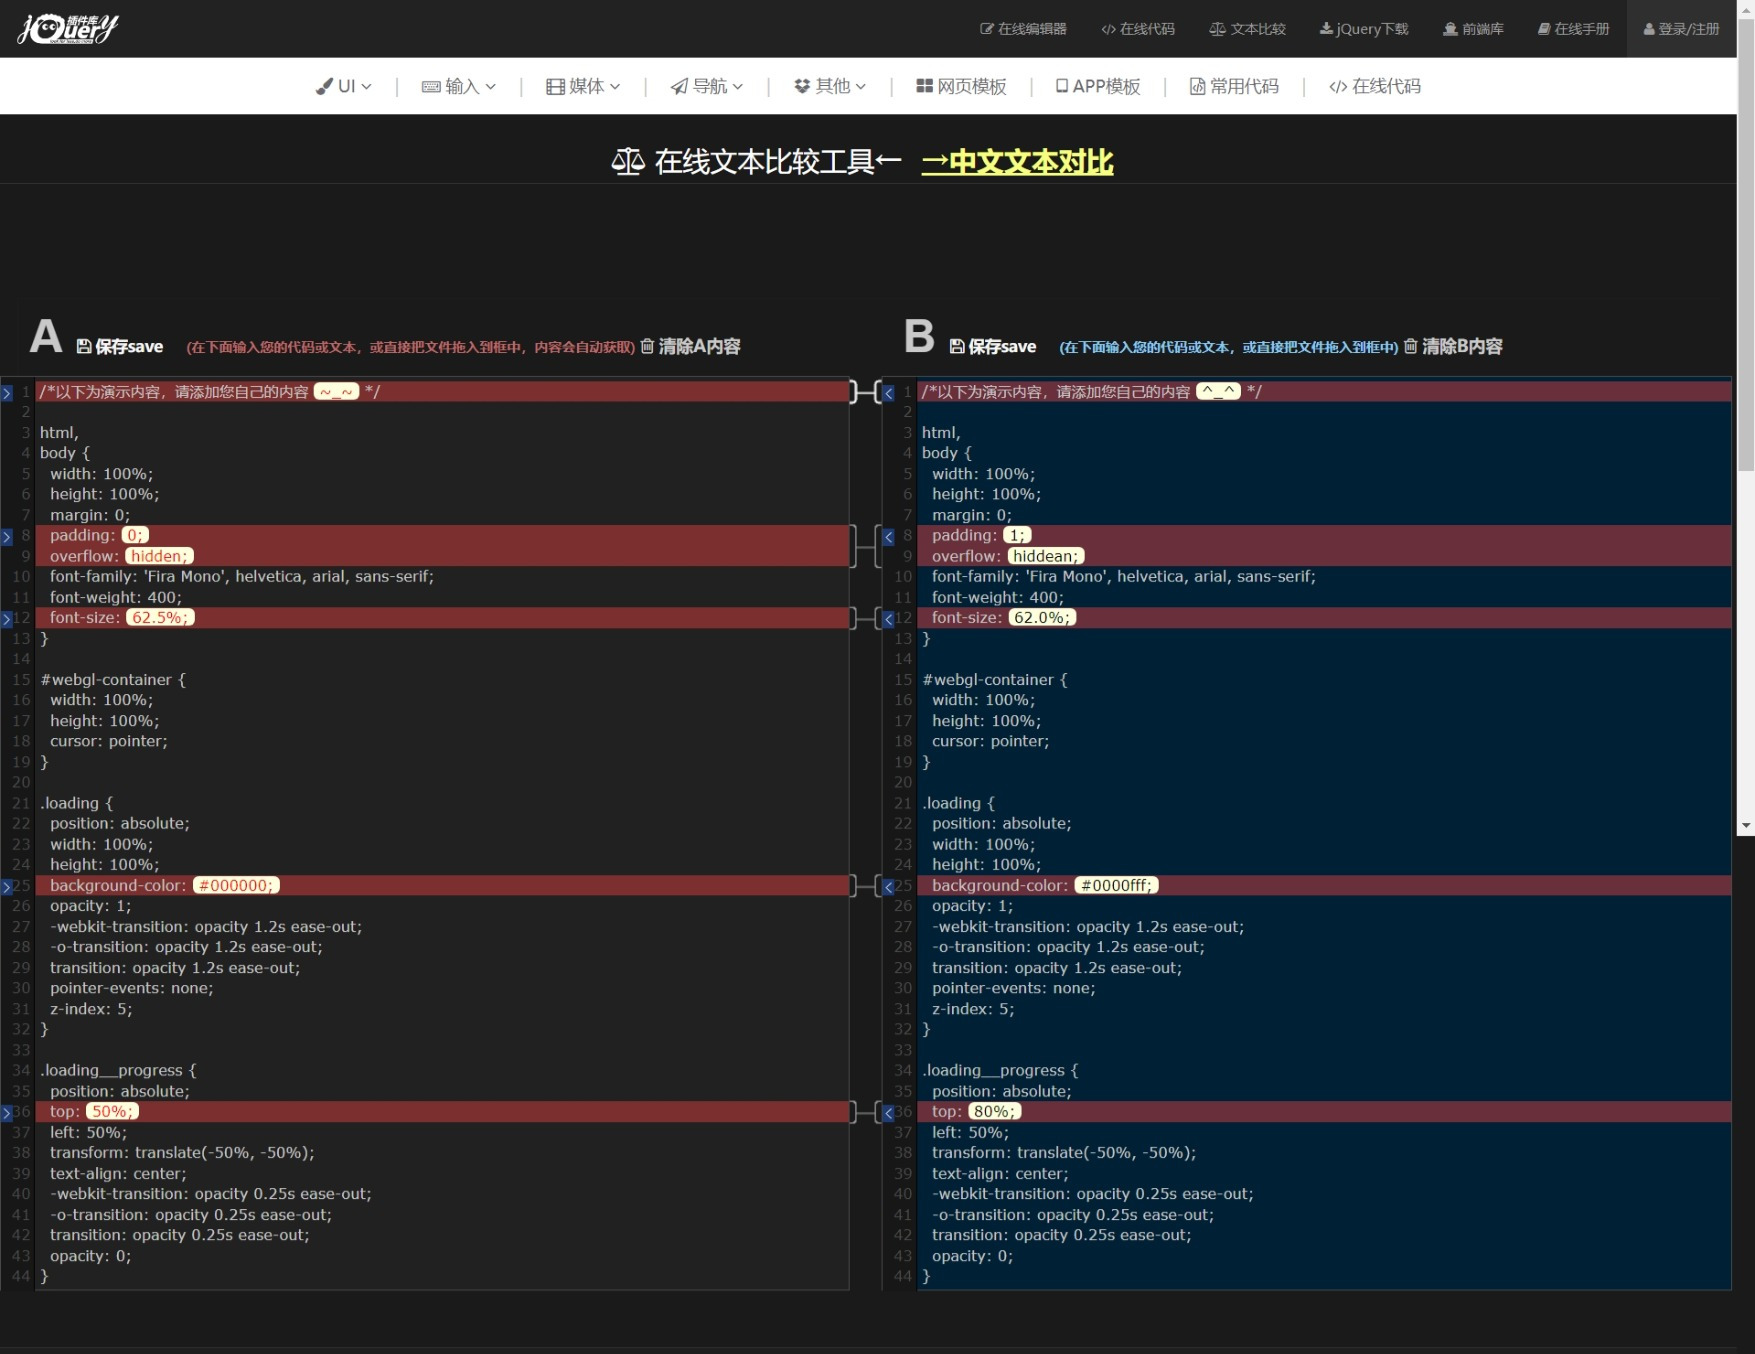Go to 文本比较 in the top bar
This screenshot has height=1354, width=1755.
[x=1247, y=29]
